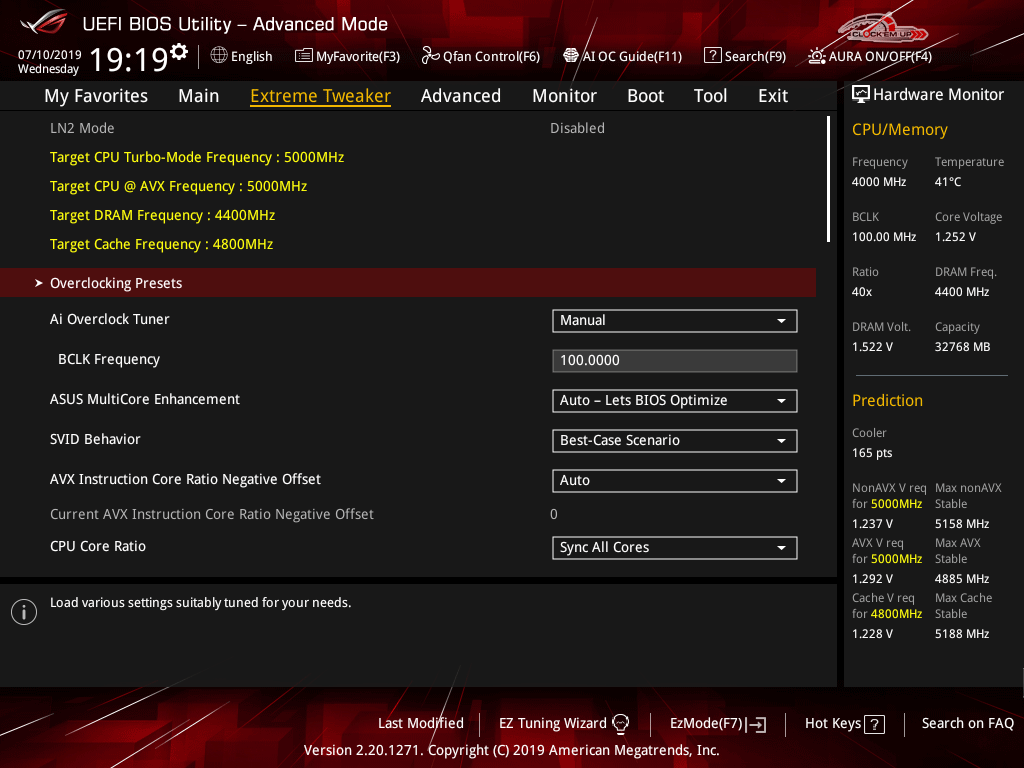The image size is (1024, 768).
Task: Launch AI OC Guide(F11) icon
Action: (x=571, y=56)
